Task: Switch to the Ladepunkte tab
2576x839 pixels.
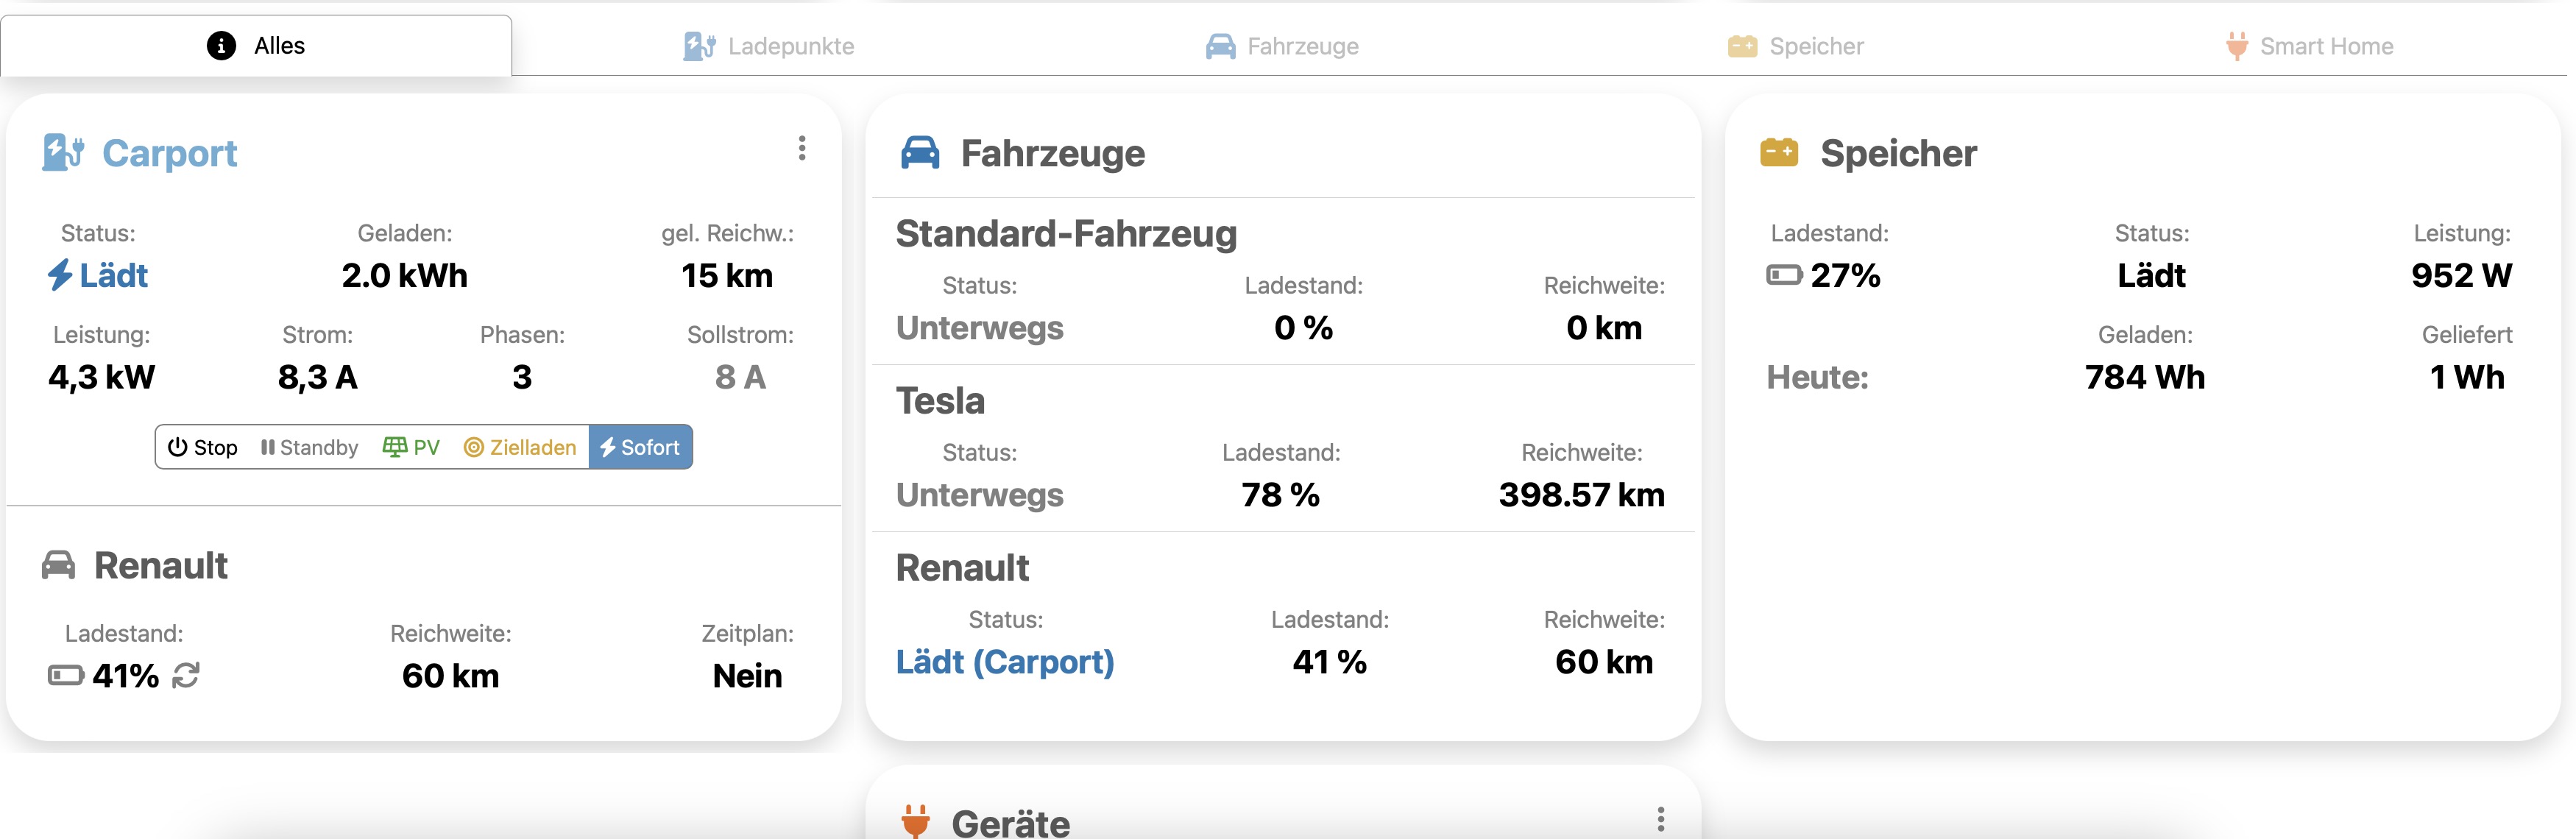Action: [x=769, y=46]
